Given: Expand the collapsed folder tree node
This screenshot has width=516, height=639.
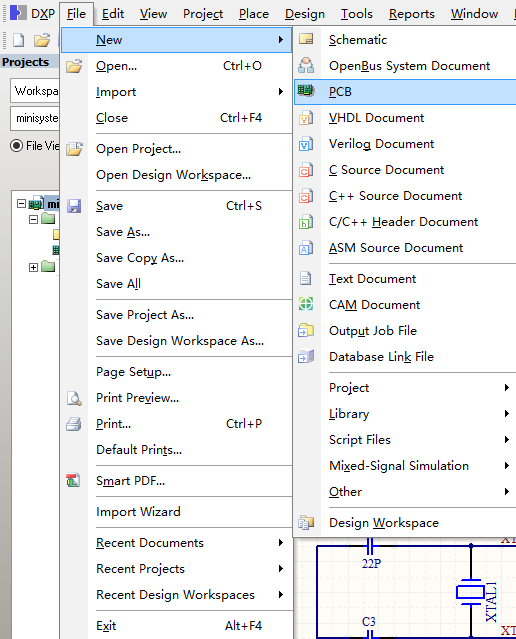Looking at the screenshot, I should click(33, 267).
